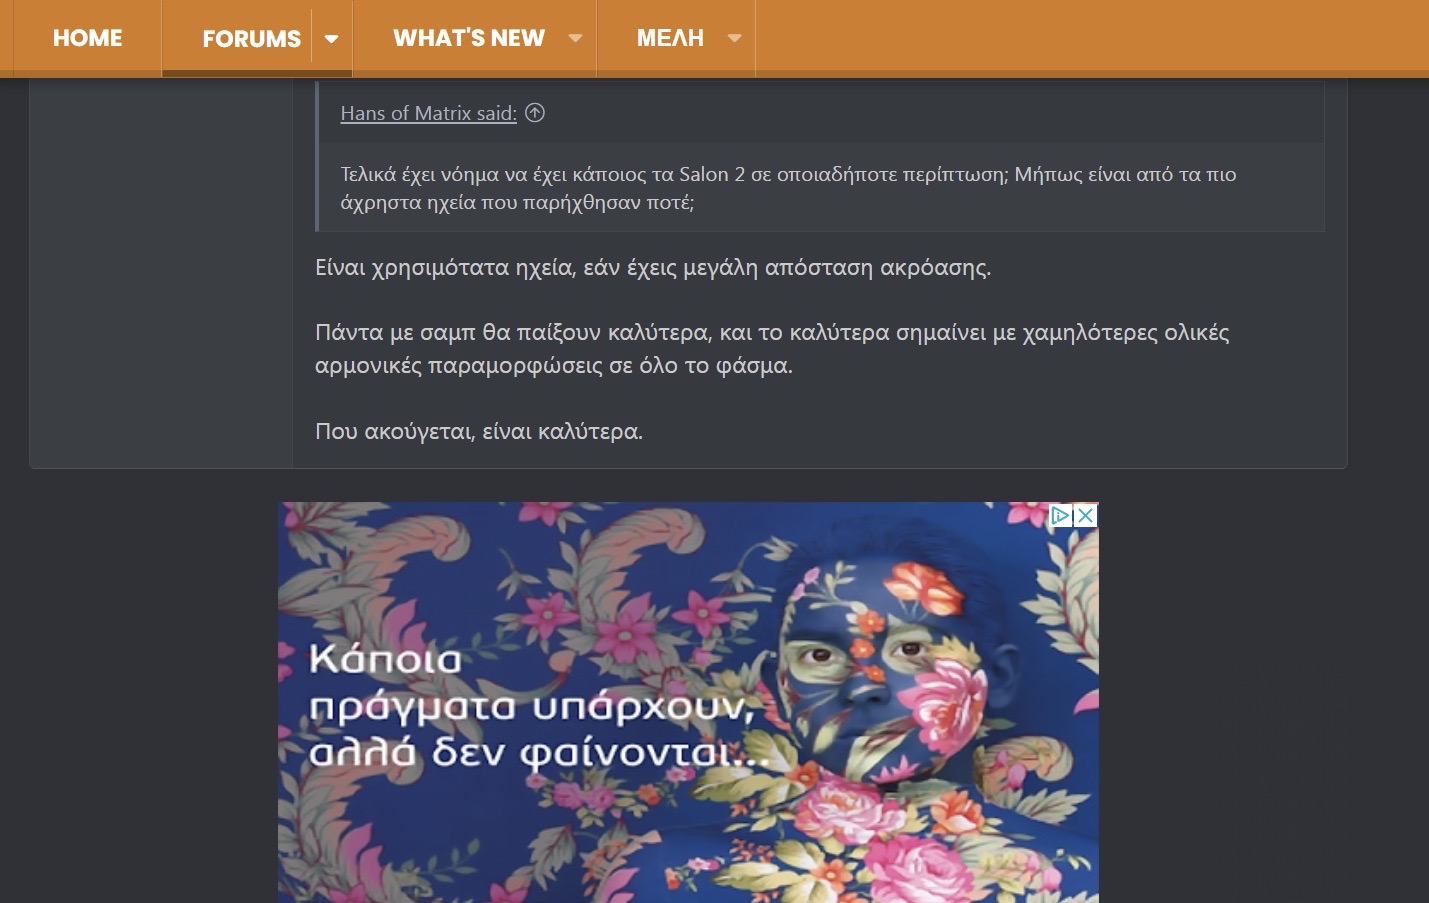The height and width of the screenshot is (903, 1429).
Task: Expand the FORUMS dropdown arrow
Action: click(x=332, y=39)
